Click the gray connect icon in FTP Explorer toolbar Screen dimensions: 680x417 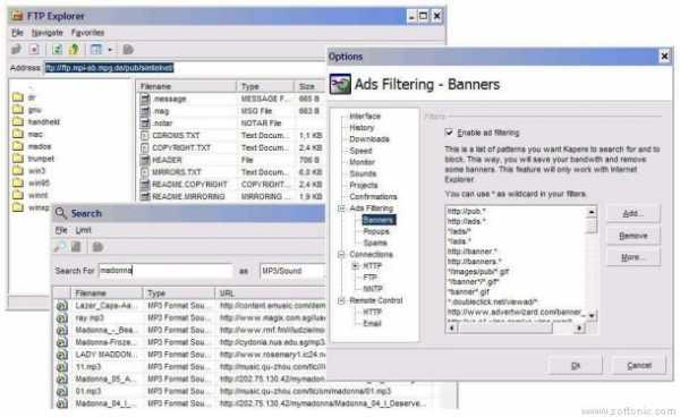coord(16,49)
